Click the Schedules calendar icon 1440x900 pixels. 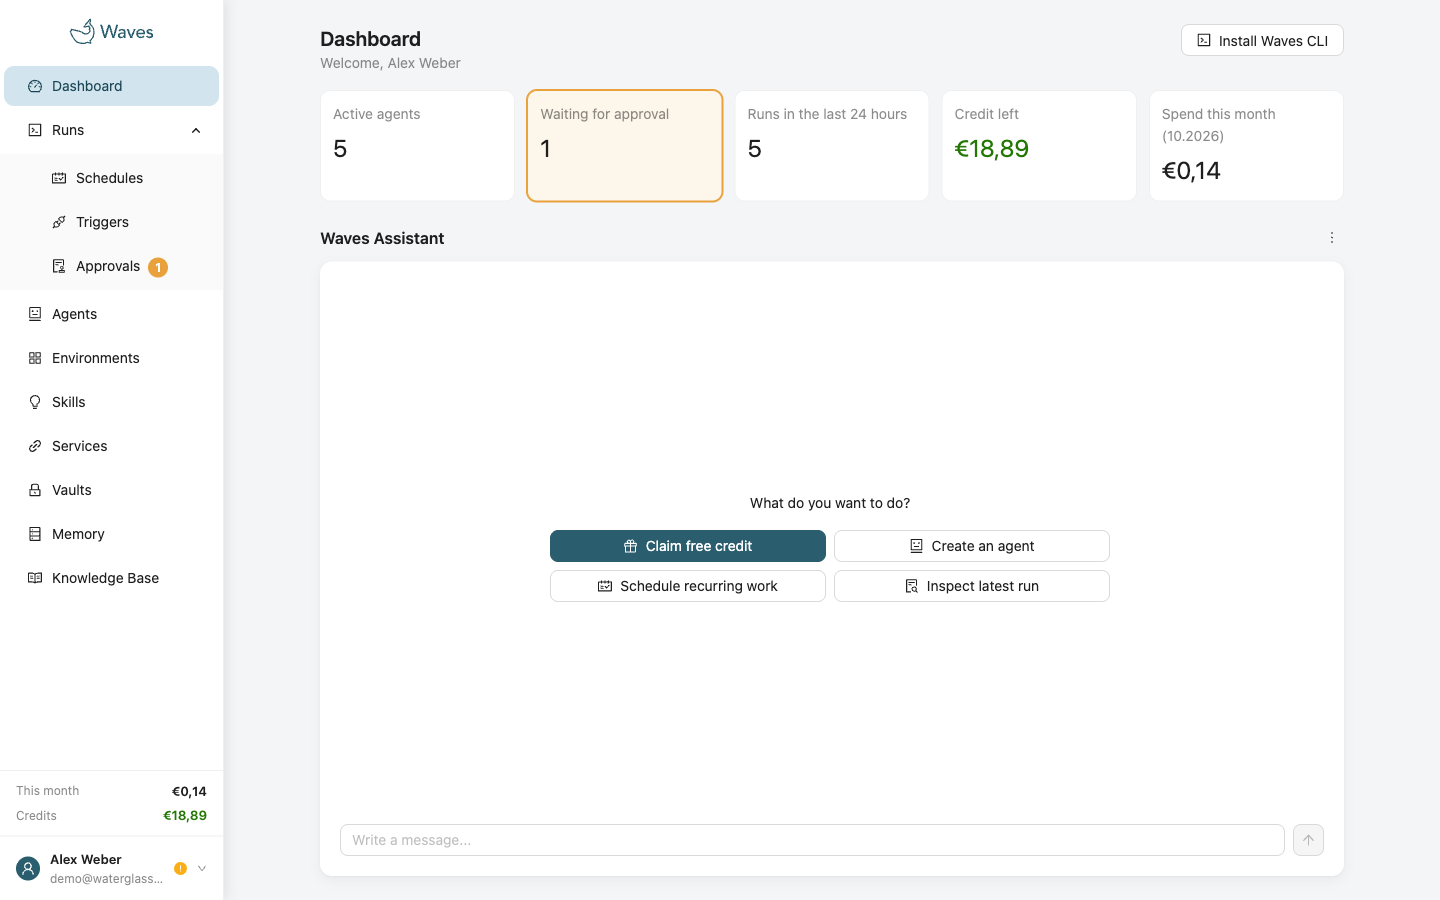(x=59, y=178)
